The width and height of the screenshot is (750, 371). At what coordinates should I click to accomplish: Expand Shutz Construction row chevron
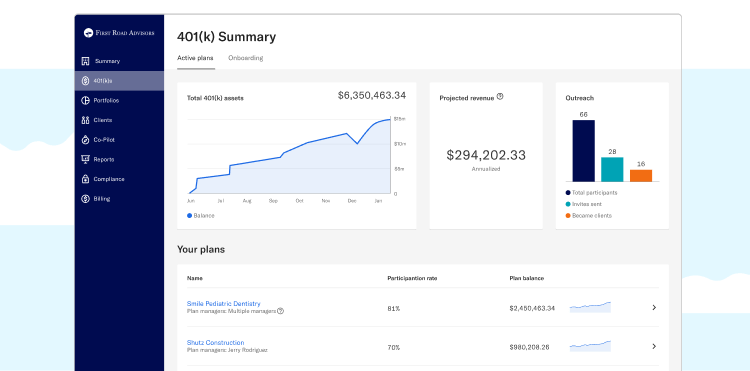(x=654, y=347)
